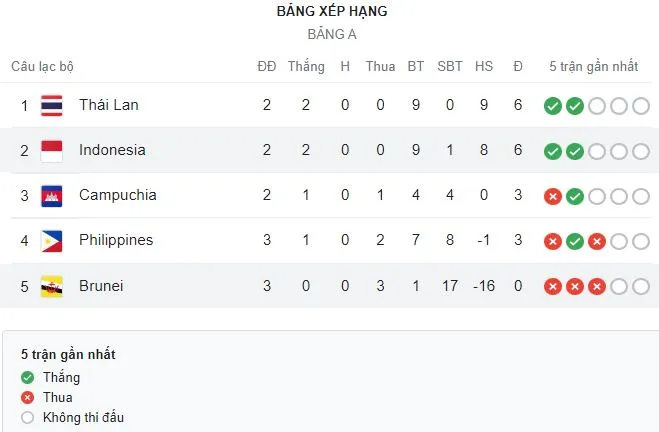Viewport: 659px width, 432px height.
Task: Open the Philippines team page
Action: [116, 240]
